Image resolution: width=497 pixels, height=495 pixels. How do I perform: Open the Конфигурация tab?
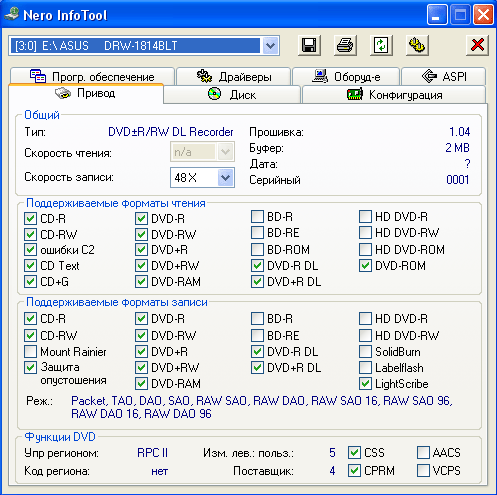(x=394, y=95)
